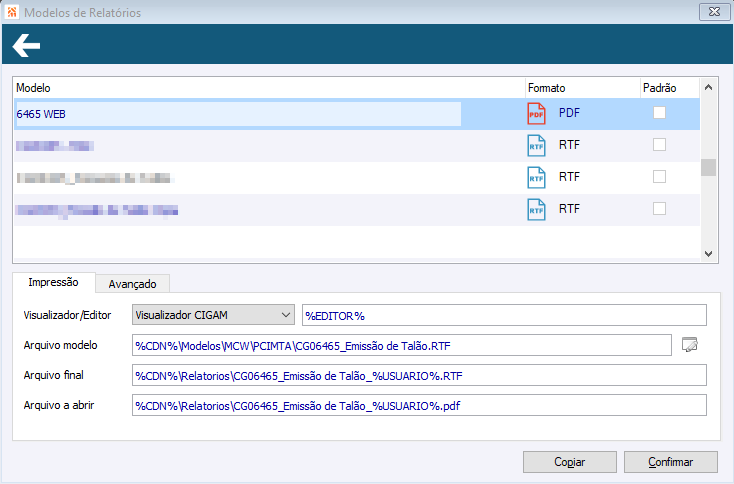Screen dimensions: 734x484
Task: Click the list scrollbar up arrow
Action: tap(708, 88)
